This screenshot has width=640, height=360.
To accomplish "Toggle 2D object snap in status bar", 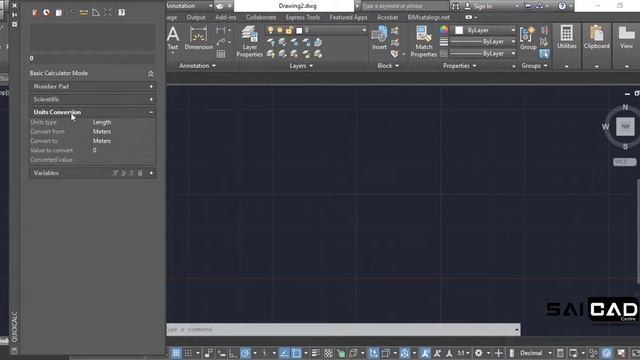I will point(296,353).
